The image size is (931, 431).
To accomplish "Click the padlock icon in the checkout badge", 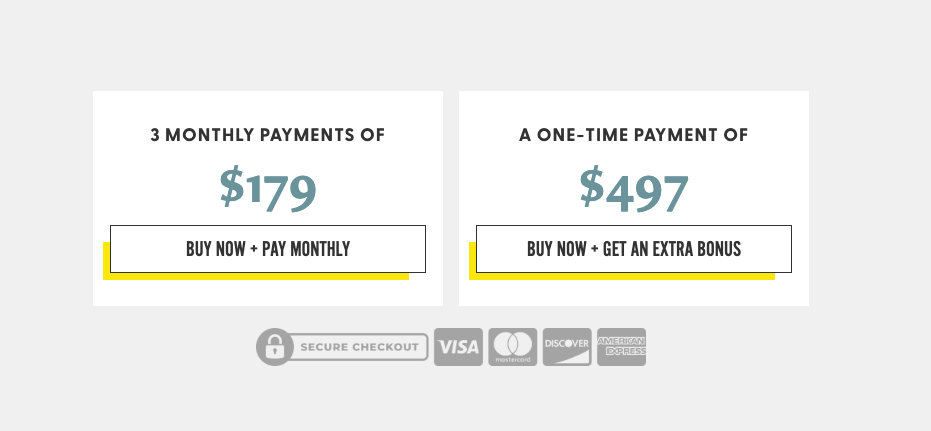I will point(272,347).
